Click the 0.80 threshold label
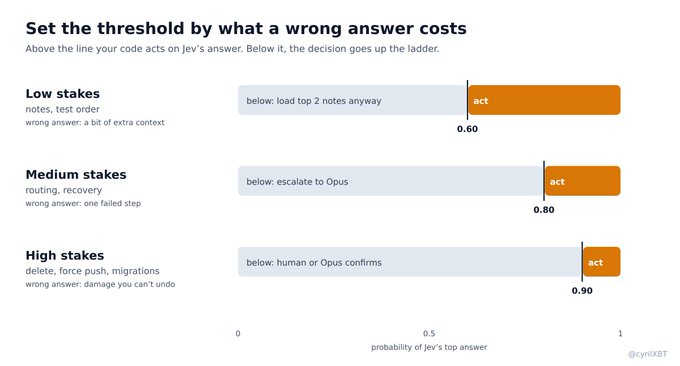 [544, 210]
